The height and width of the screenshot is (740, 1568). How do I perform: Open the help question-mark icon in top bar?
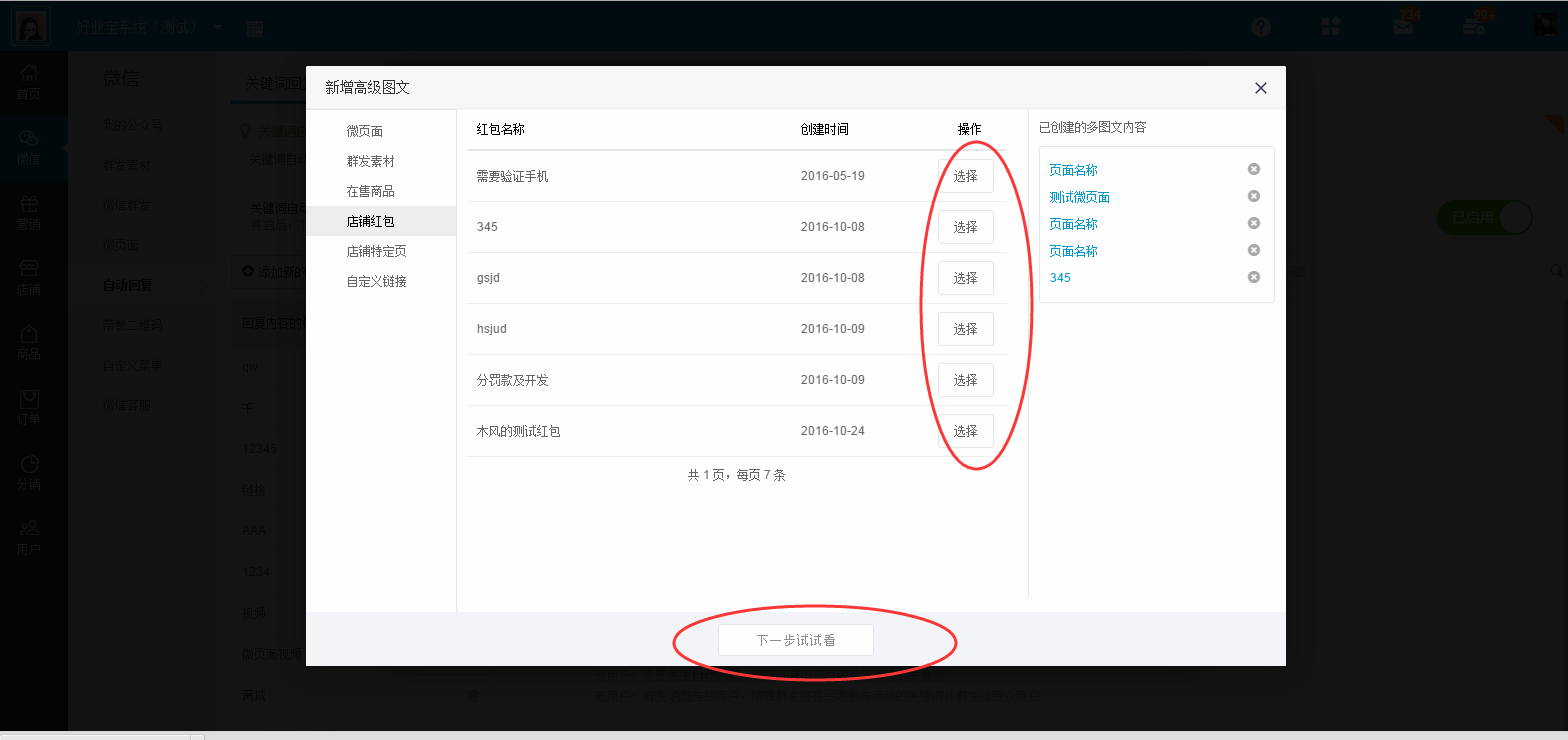(x=1261, y=27)
